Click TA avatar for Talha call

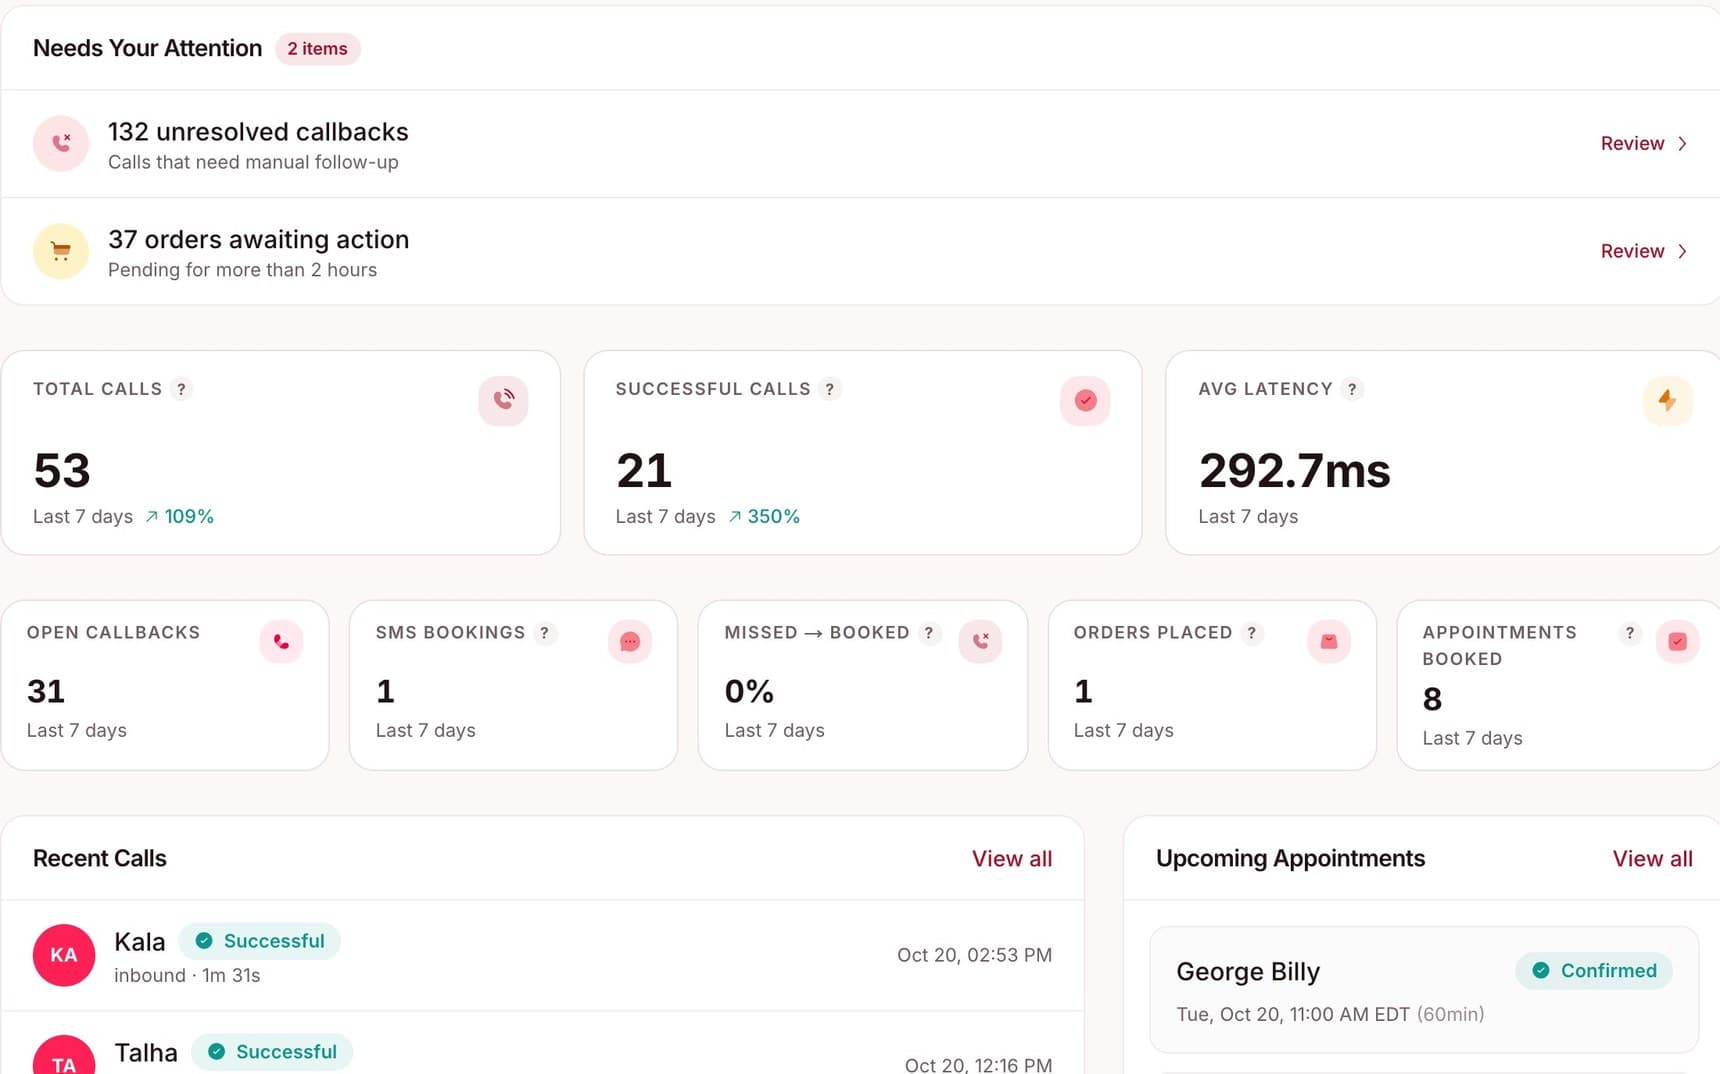click(64, 1055)
